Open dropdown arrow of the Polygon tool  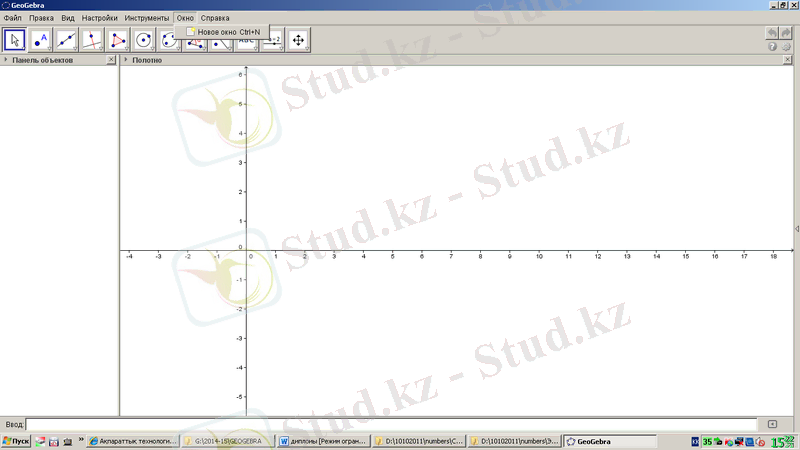click(x=127, y=49)
